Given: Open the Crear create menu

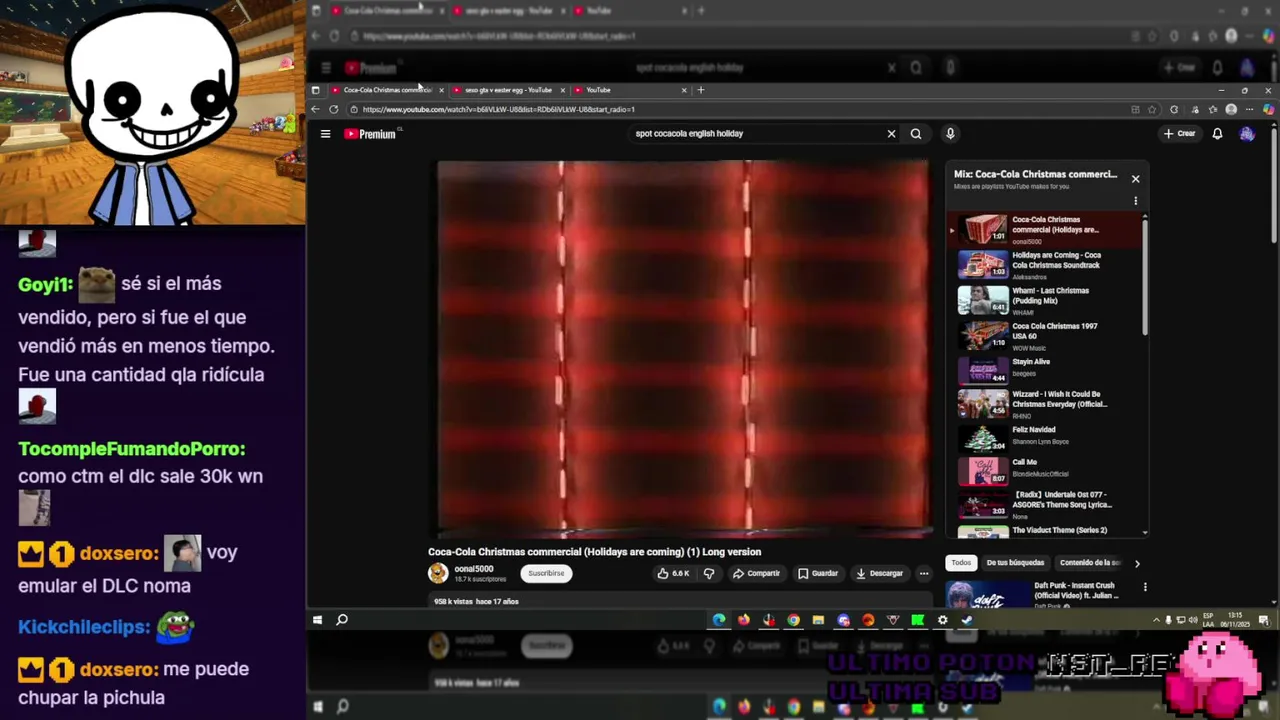Looking at the screenshot, I should (x=1179, y=134).
